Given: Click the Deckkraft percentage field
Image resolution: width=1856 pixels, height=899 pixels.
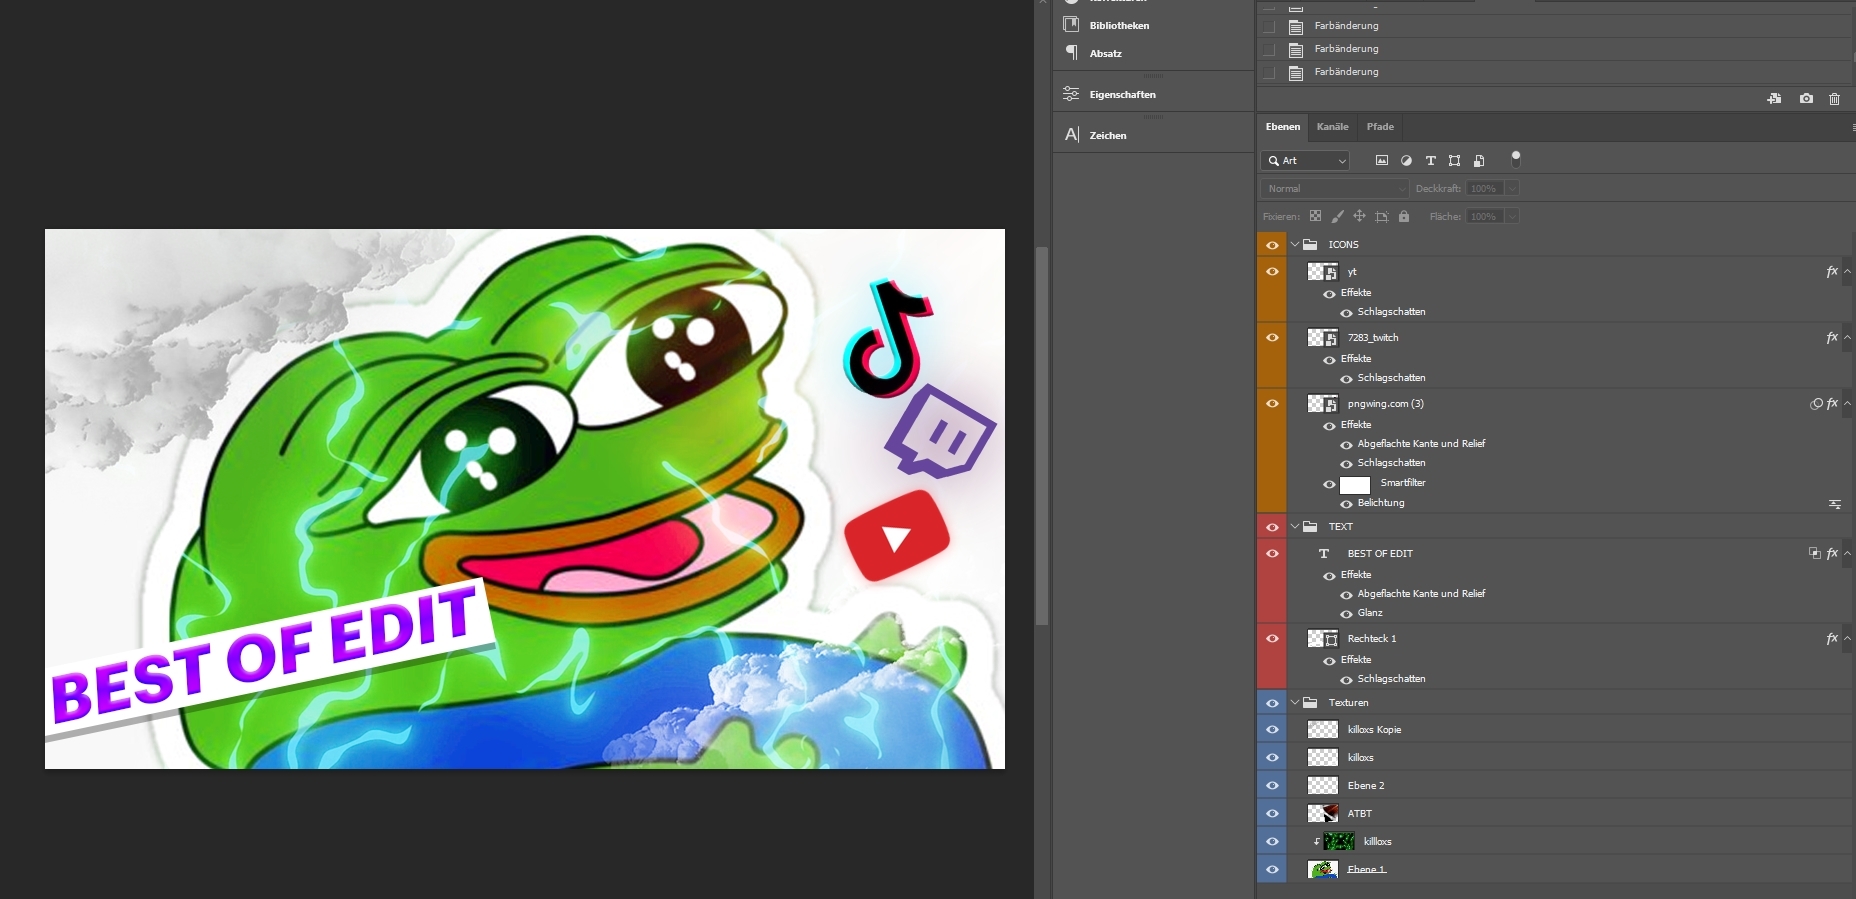Looking at the screenshot, I should pyautogui.click(x=1485, y=189).
